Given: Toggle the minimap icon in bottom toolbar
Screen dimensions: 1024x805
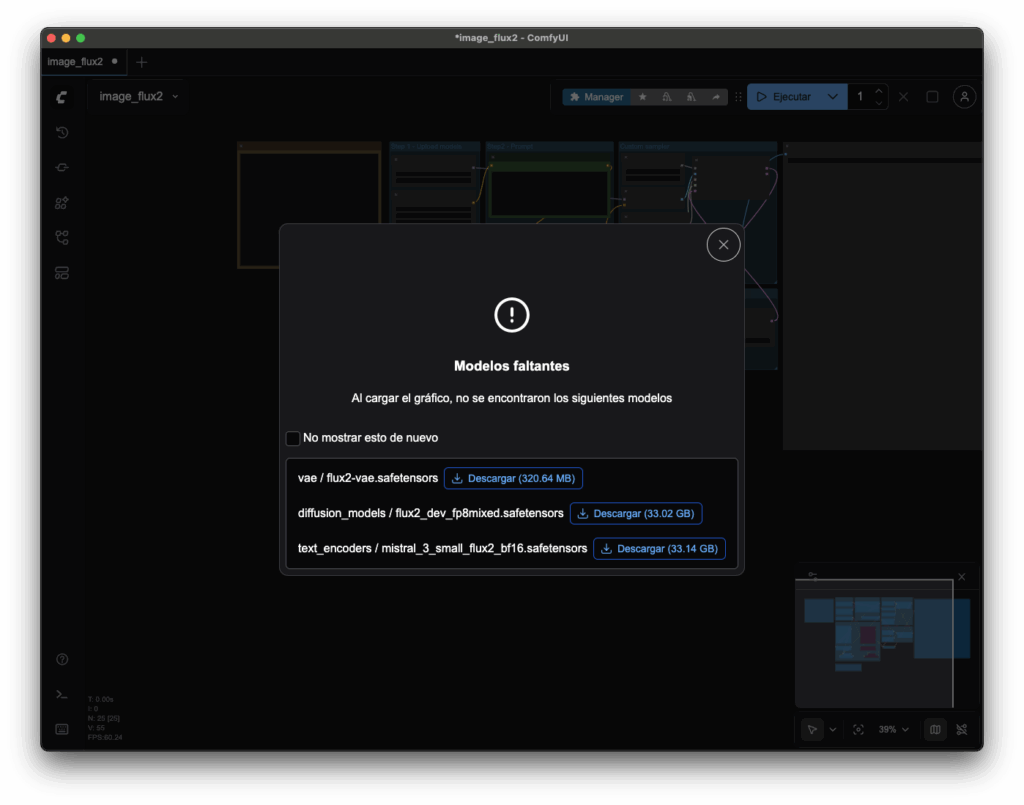Looking at the screenshot, I should pyautogui.click(x=934, y=729).
